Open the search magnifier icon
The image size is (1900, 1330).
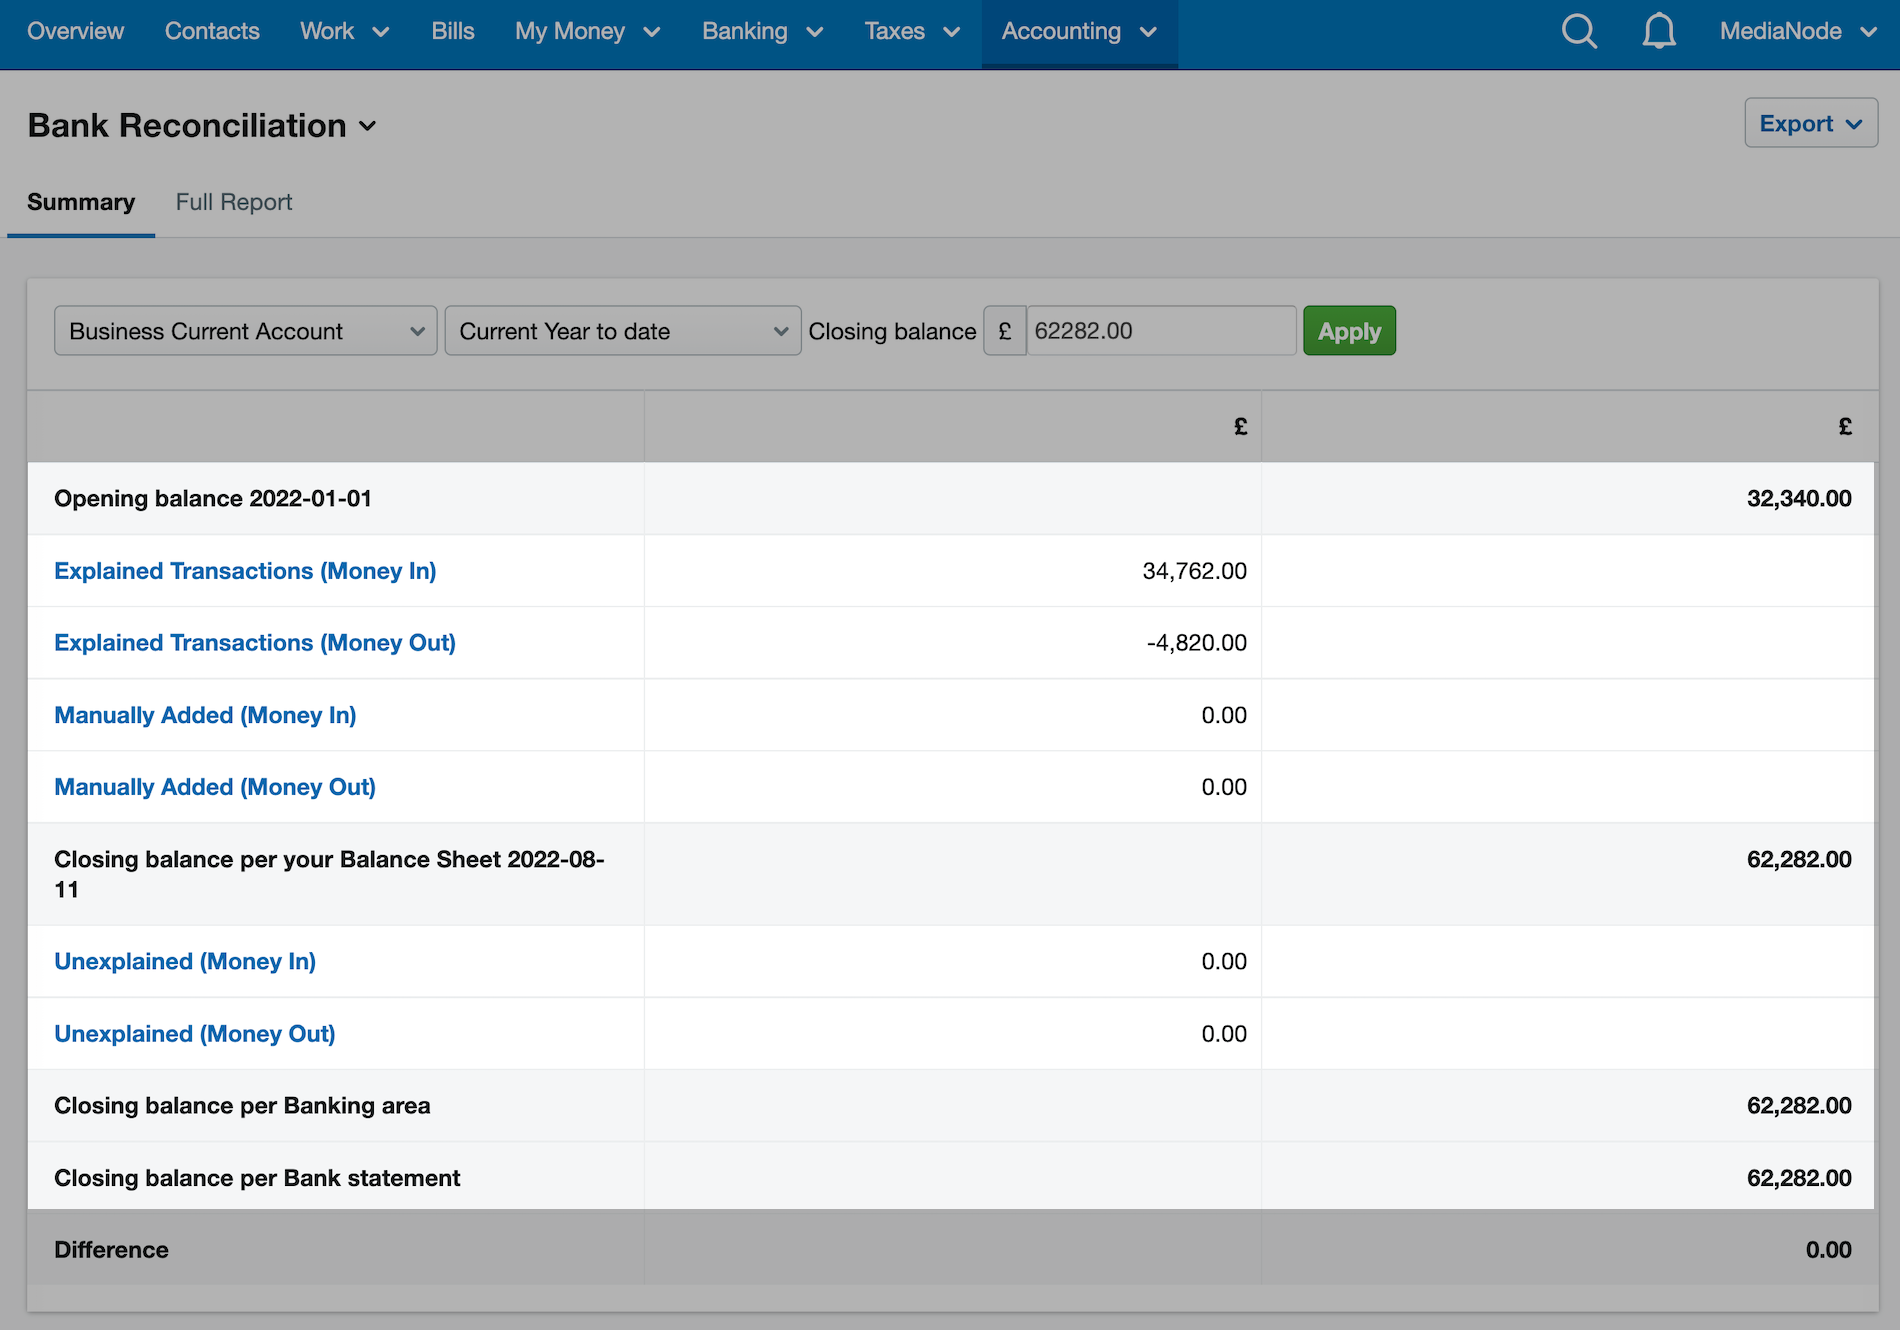coord(1579,31)
